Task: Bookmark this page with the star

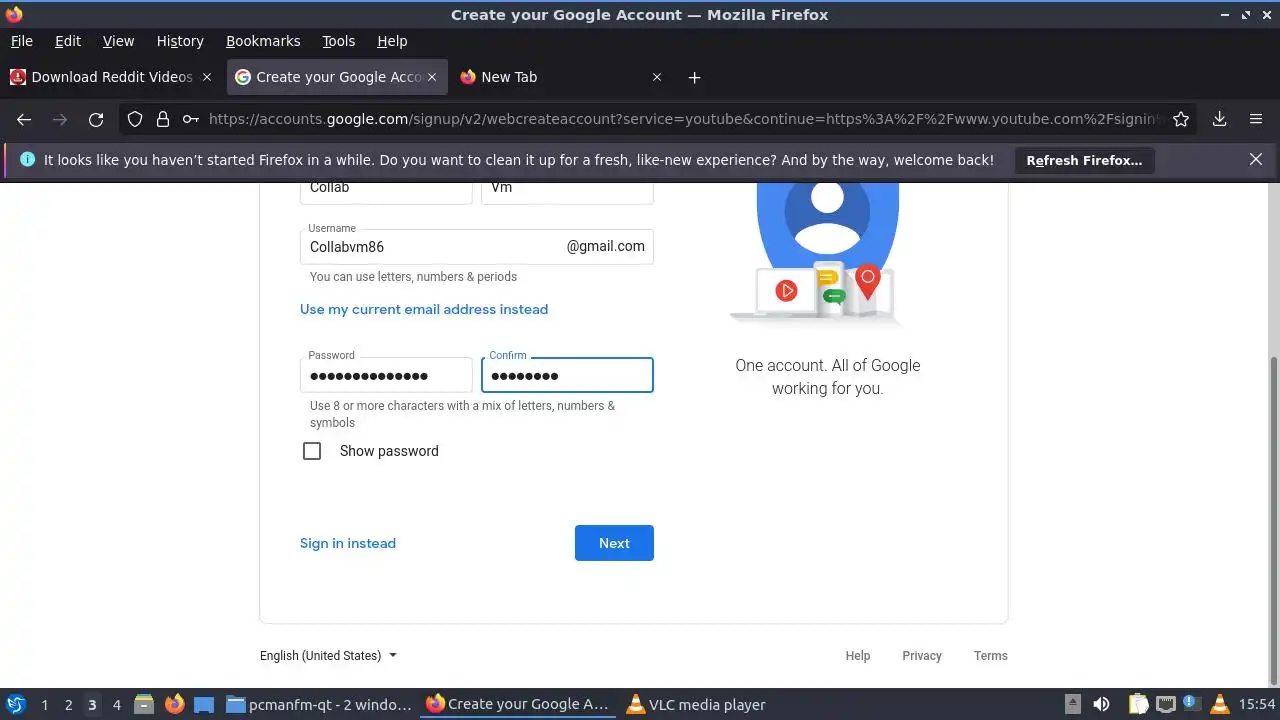Action: [x=1181, y=119]
